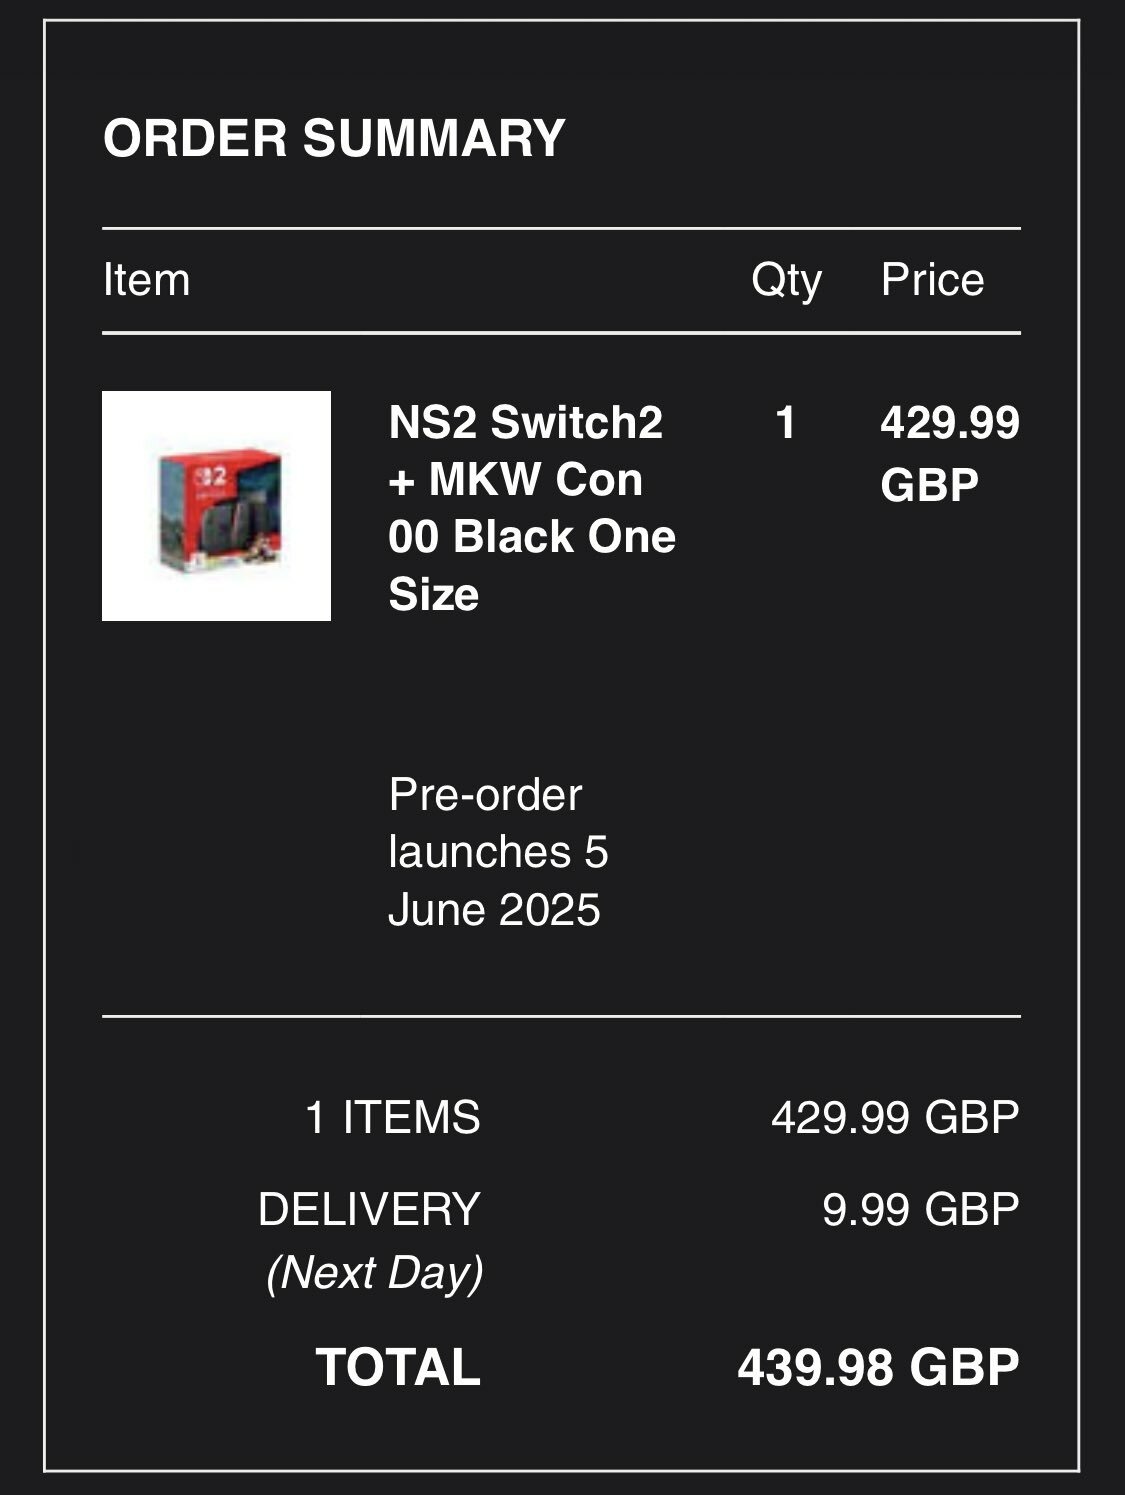
Task: Click the + MKW Con title line
Action: [516, 480]
